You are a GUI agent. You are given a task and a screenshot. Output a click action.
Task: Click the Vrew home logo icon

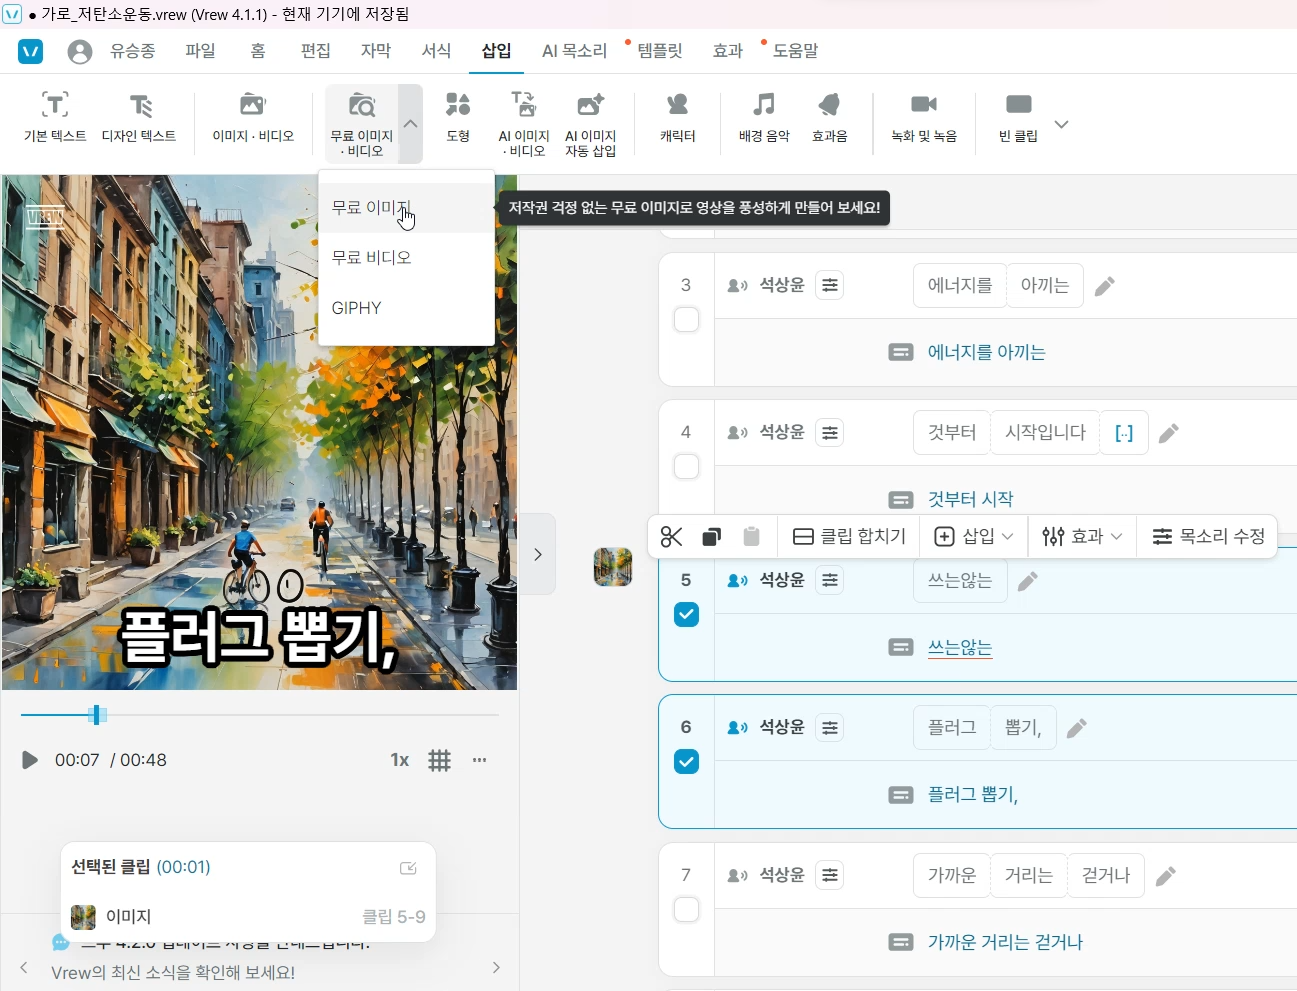click(x=31, y=51)
